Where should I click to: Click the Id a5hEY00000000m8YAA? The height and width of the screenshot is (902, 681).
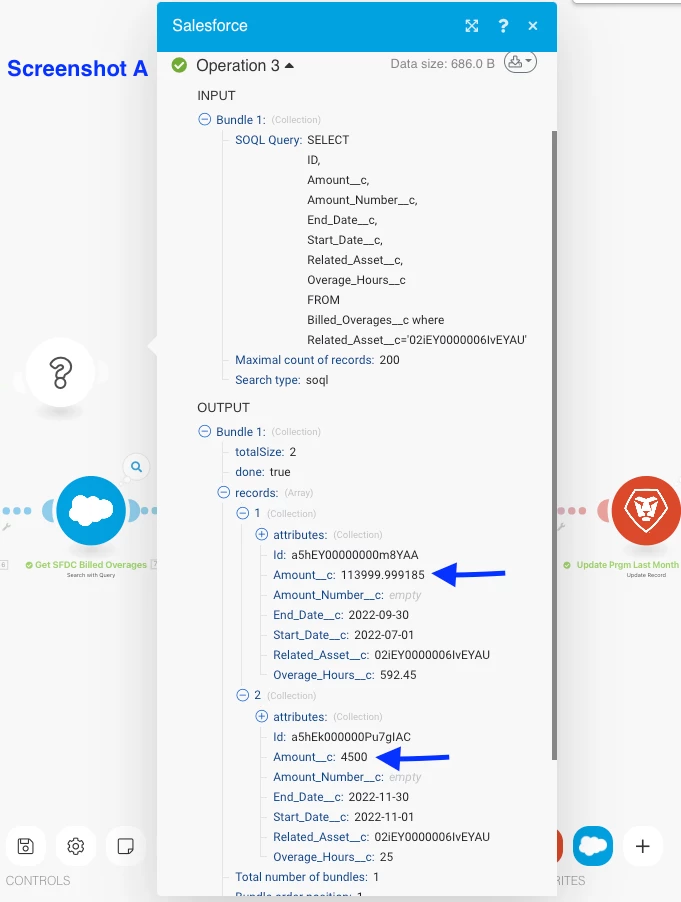[354, 555]
